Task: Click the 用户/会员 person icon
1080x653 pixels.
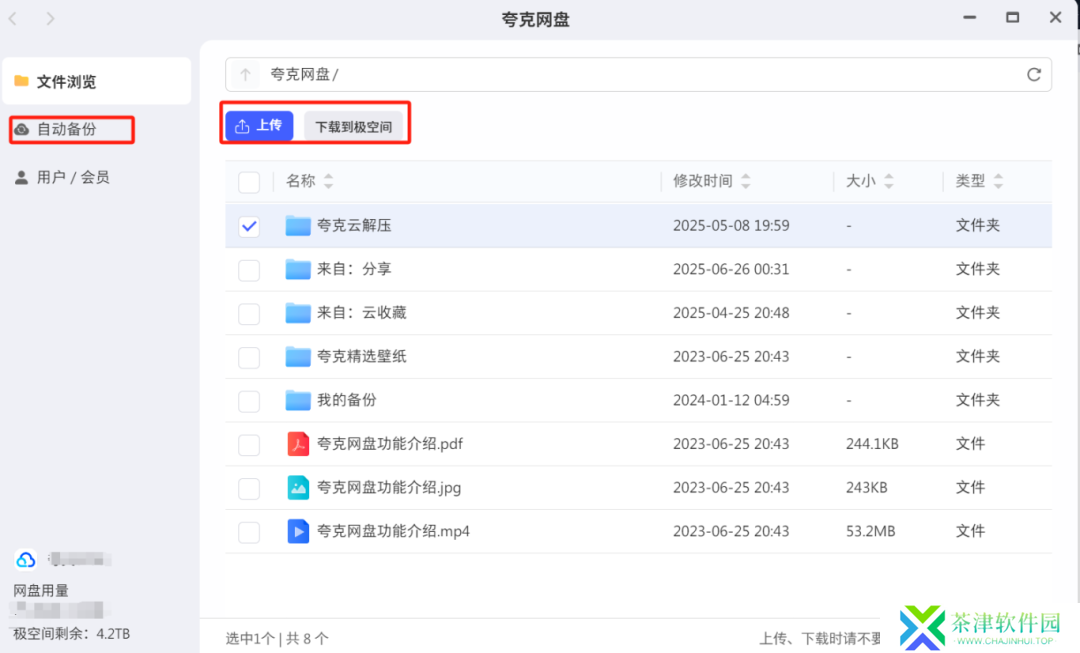Action: [x=21, y=178]
